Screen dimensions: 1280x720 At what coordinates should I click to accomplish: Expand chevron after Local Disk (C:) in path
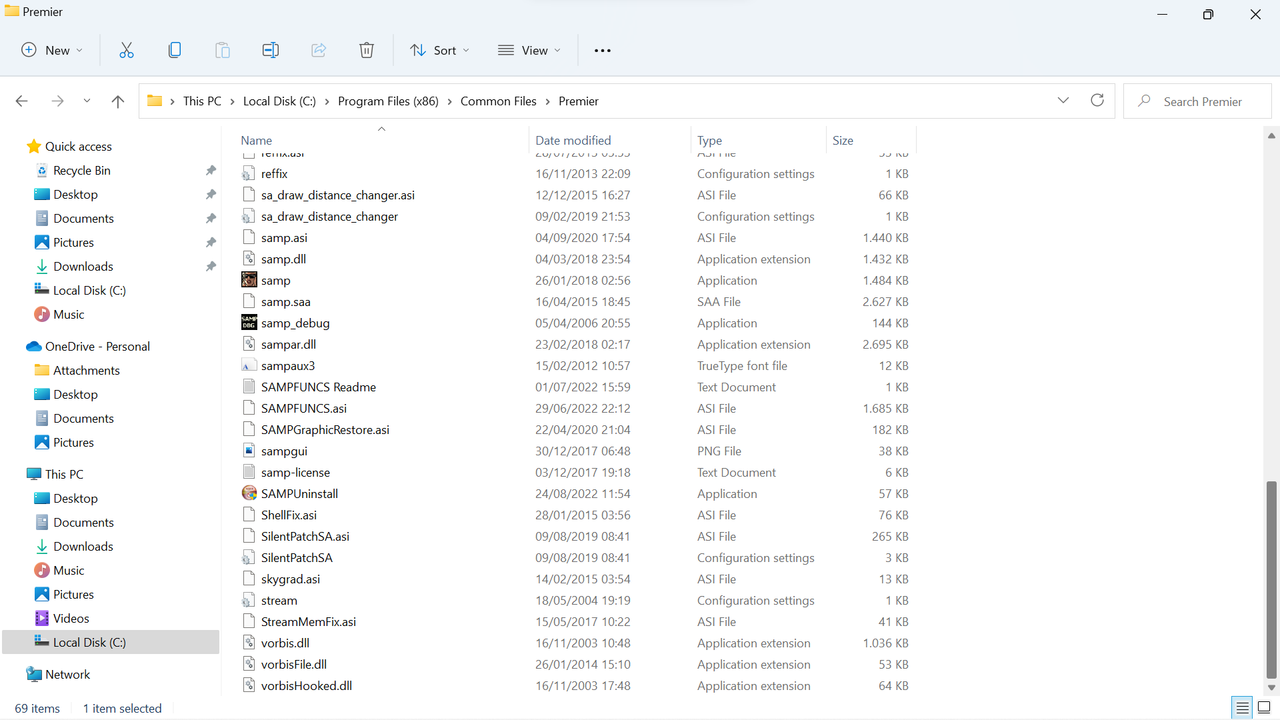coord(327,101)
